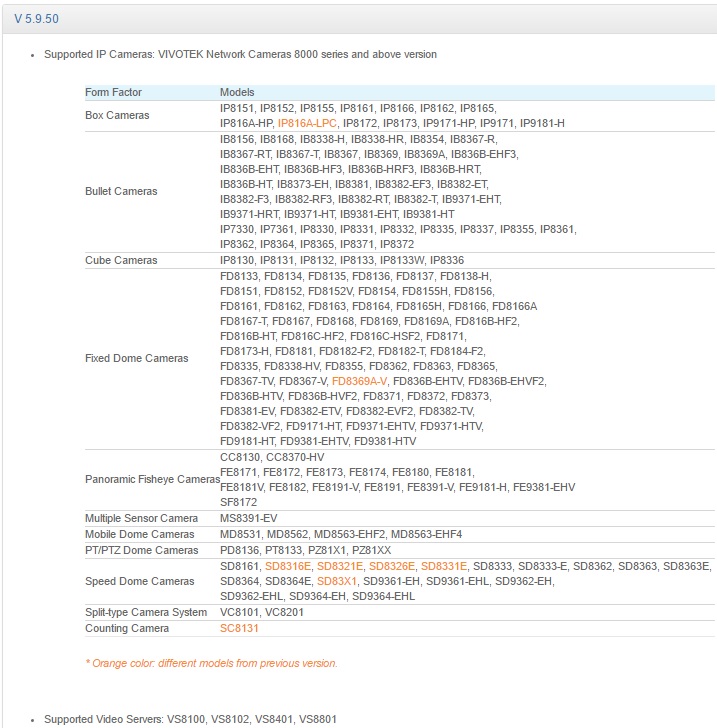717x728 pixels.
Task: Click the SF8172 model text
Action: (x=238, y=502)
